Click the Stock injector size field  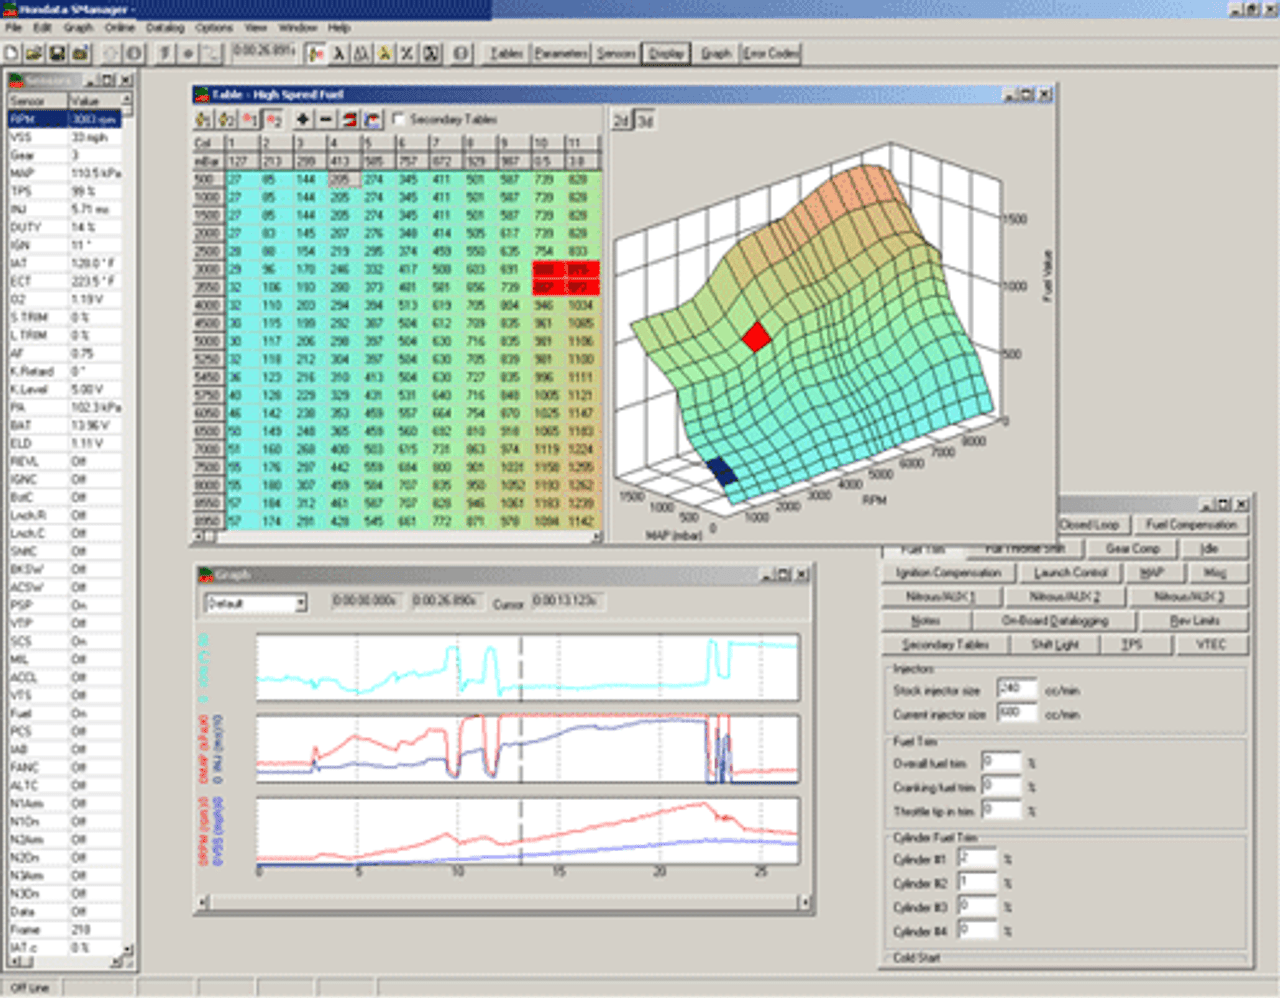1017,689
